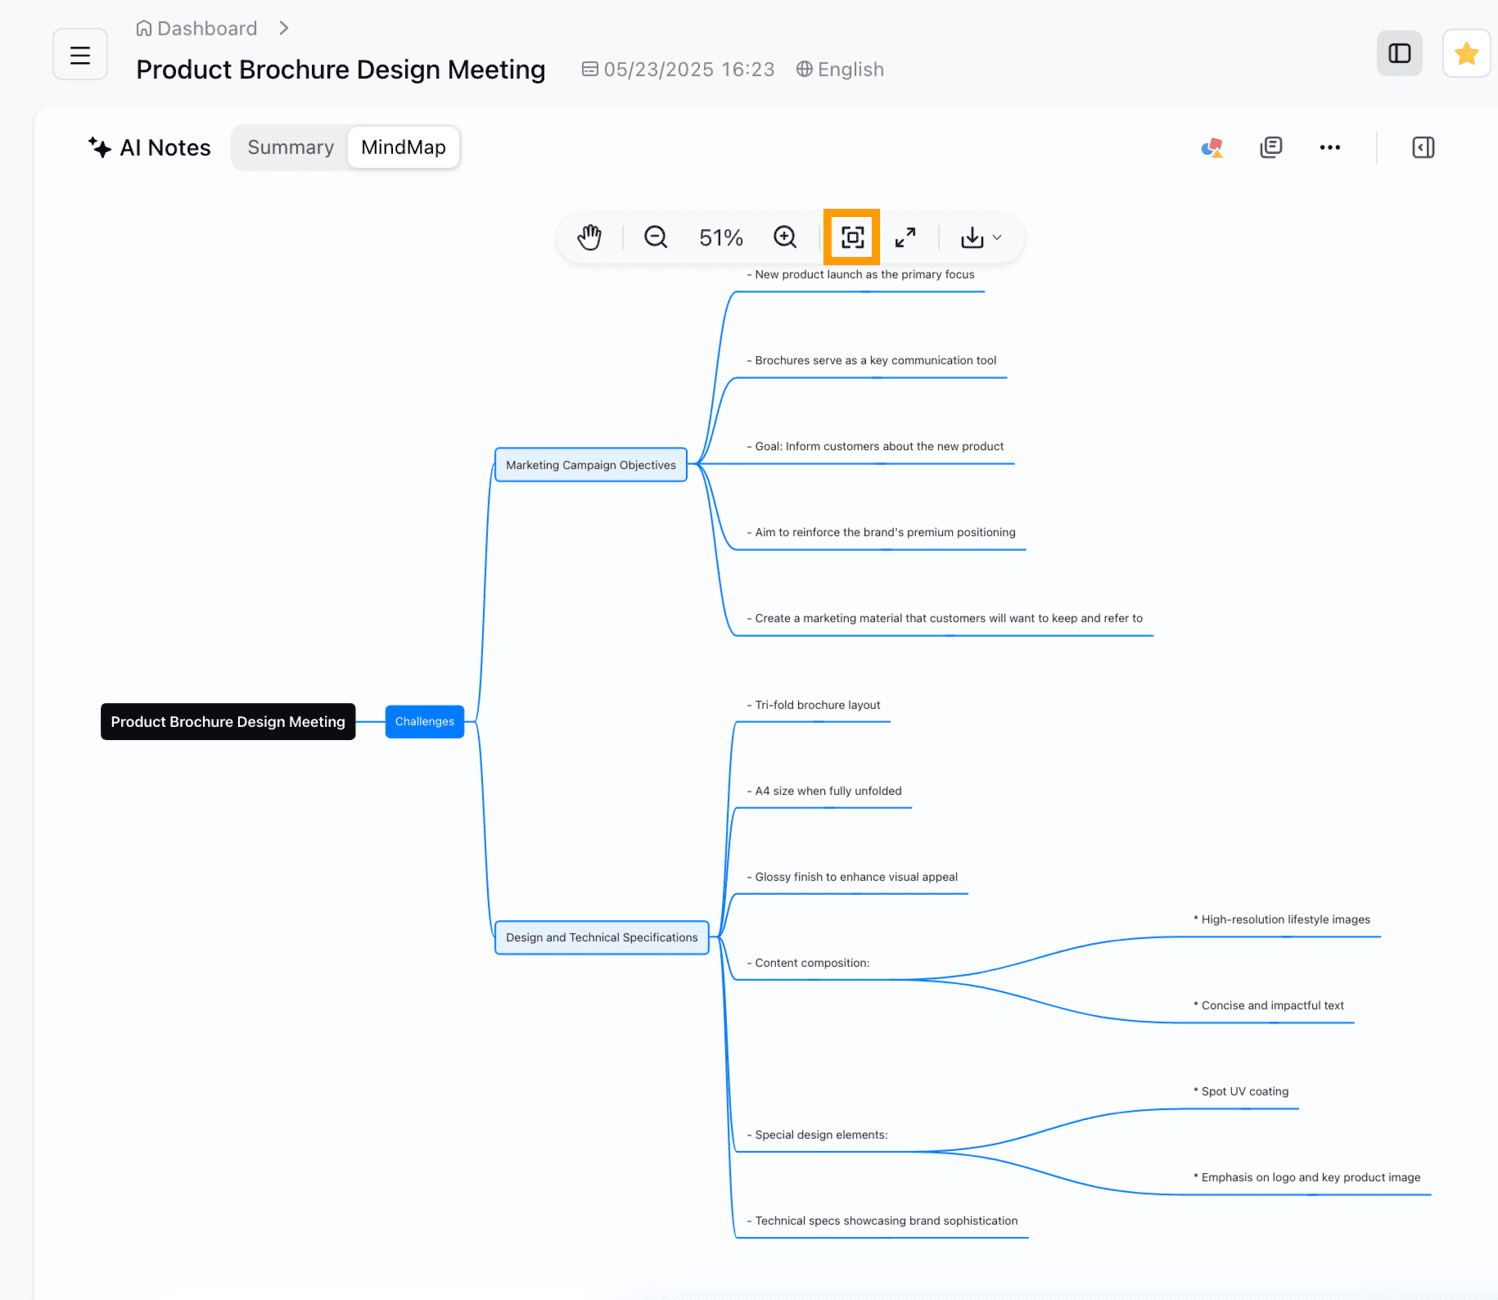
Task: Open the hamburger menu
Action: (x=80, y=55)
